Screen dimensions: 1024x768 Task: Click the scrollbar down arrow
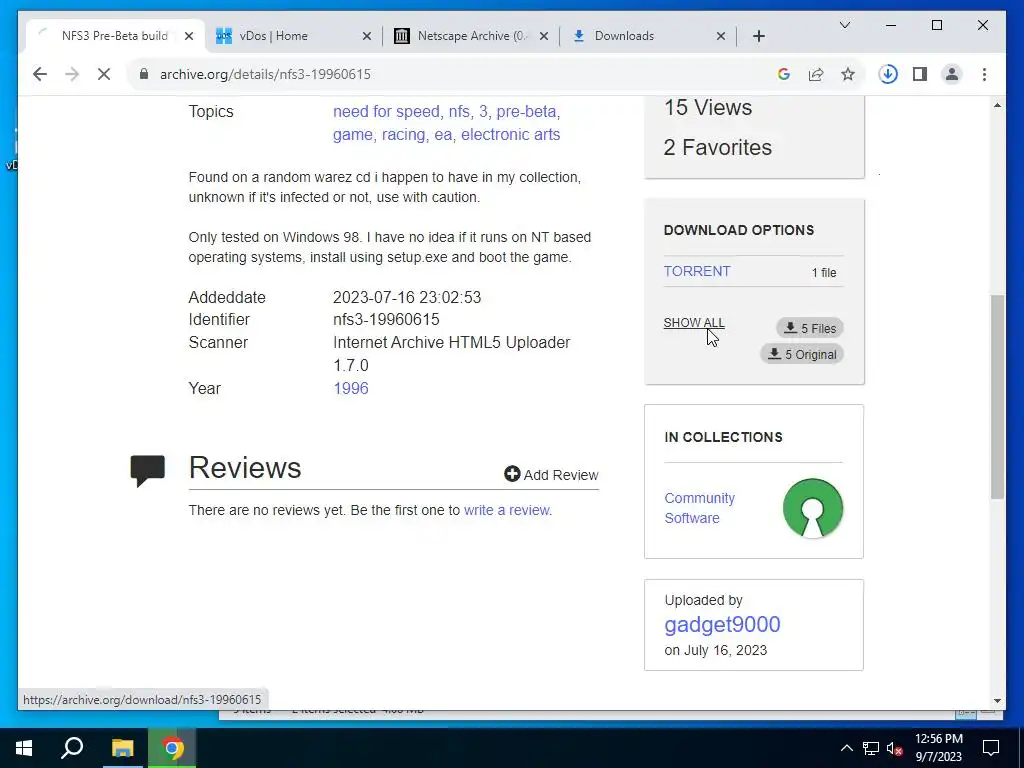[997, 701]
